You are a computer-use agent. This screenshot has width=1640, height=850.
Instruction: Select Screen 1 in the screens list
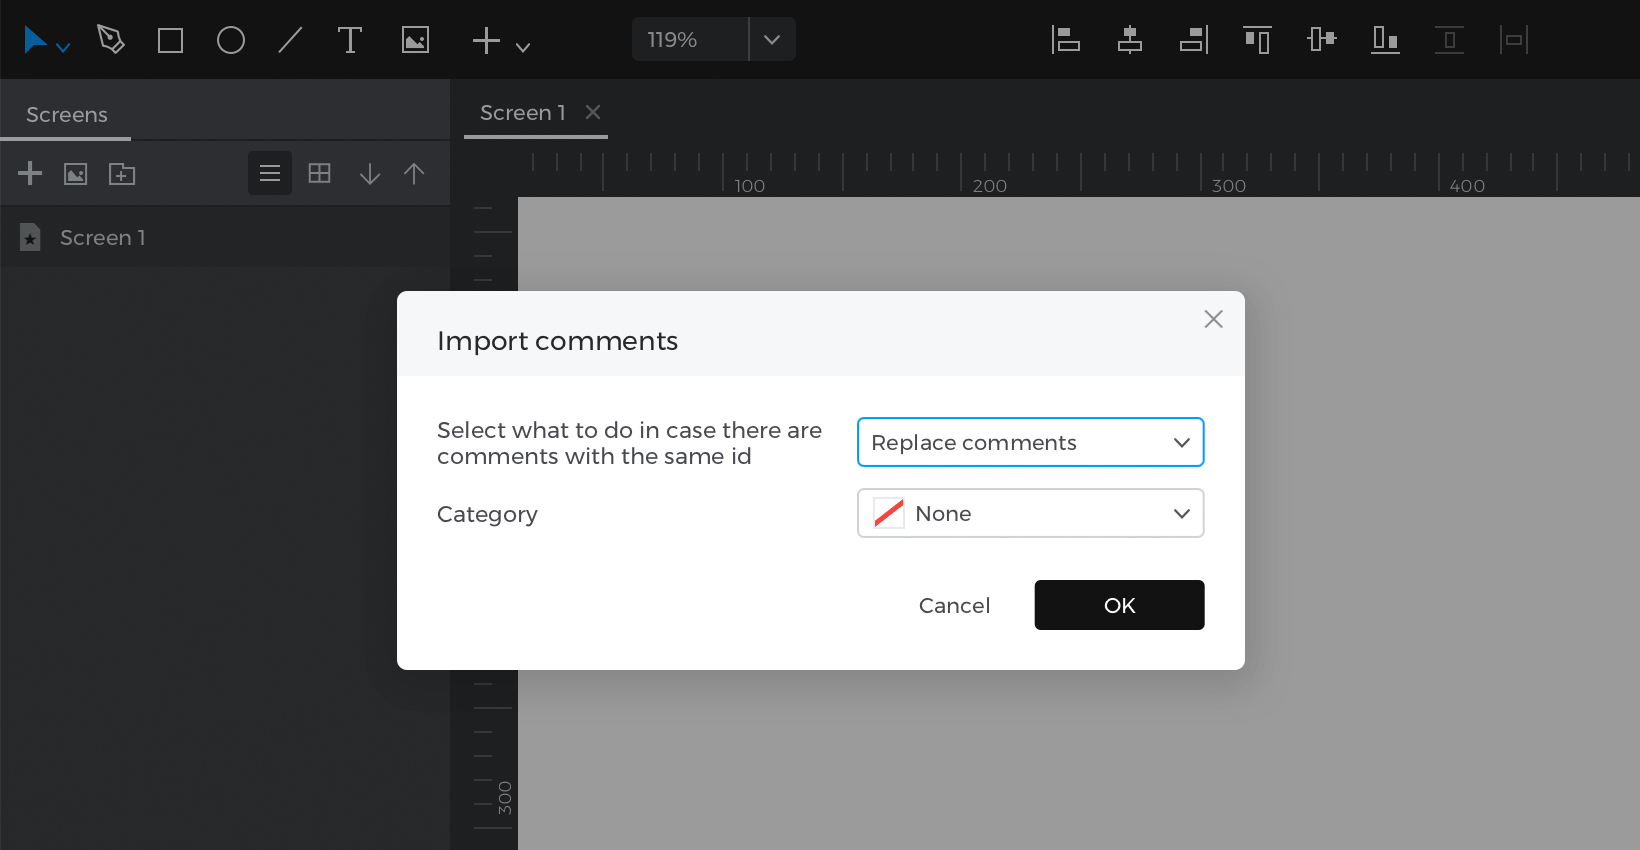coord(102,237)
